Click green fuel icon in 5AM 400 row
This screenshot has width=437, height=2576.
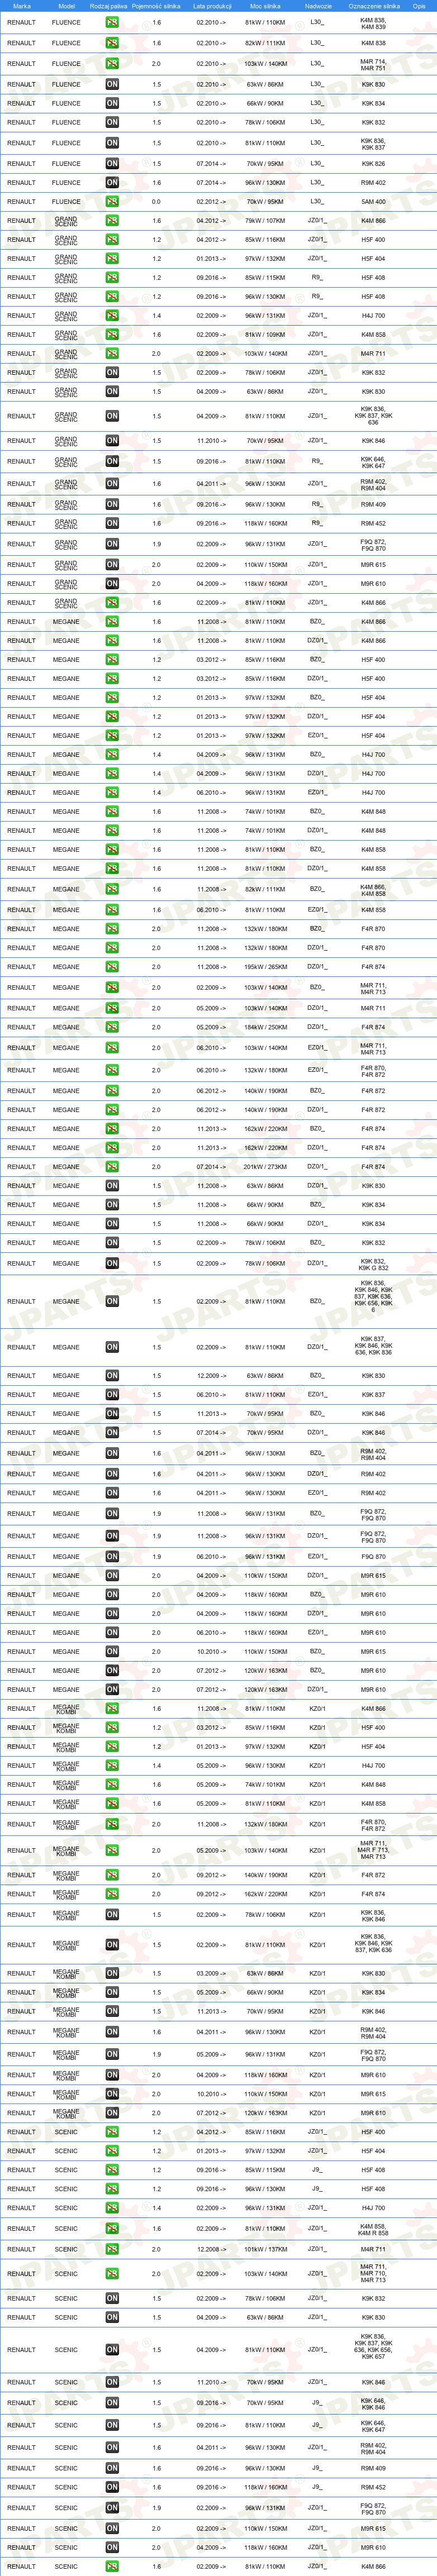(112, 202)
